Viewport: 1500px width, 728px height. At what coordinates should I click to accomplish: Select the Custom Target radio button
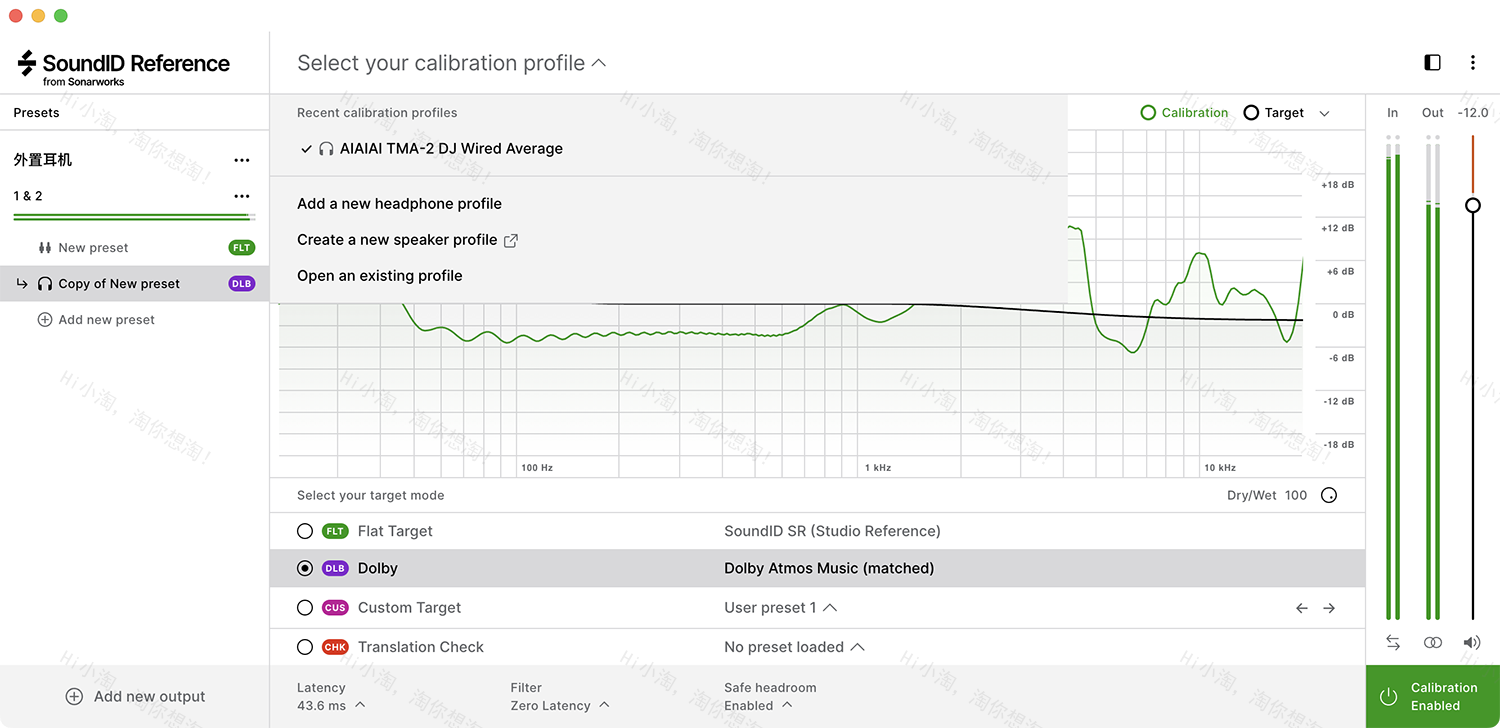[x=305, y=607]
